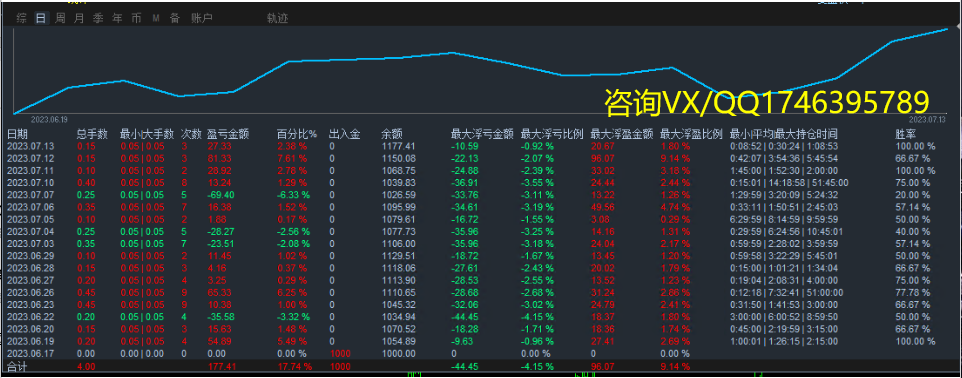The image size is (962, 378).
Task: Select the 2023.07.03 table row date
Action: pyautogui.click(x=31, y=244)
